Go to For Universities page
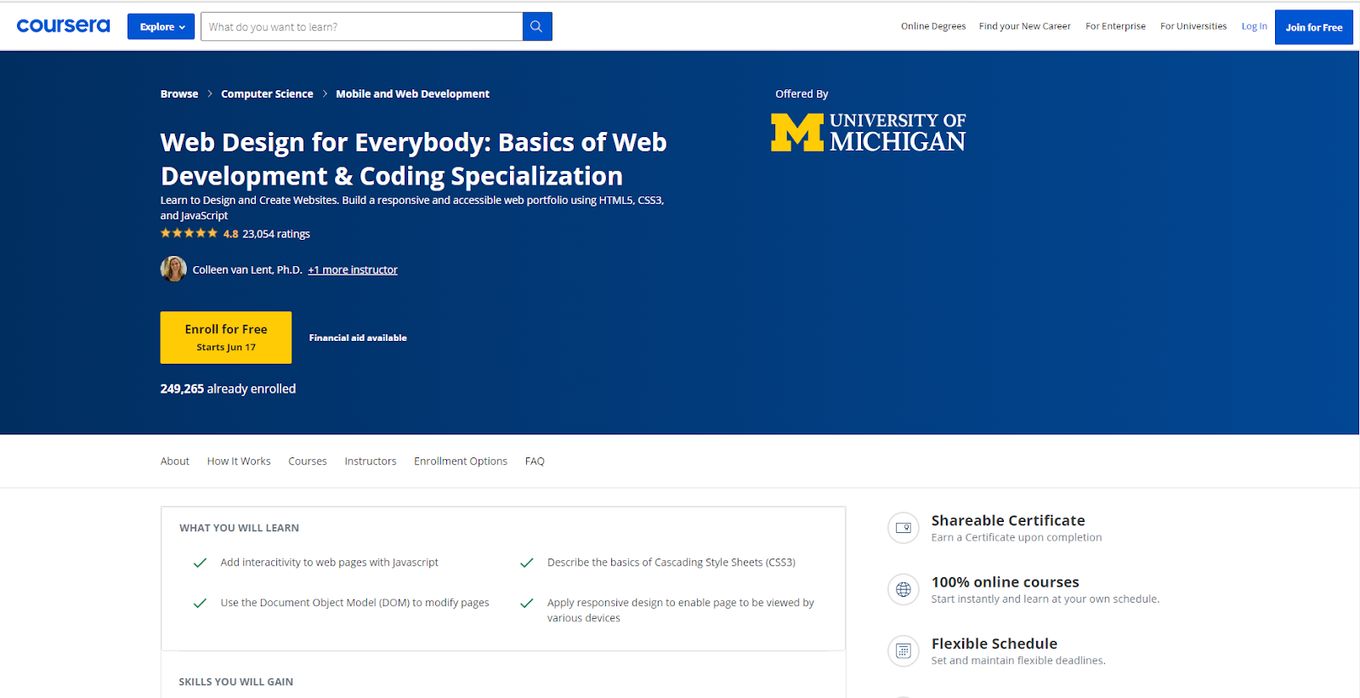The width and height of the screenshot is (1360, 698). (1193, 27)
